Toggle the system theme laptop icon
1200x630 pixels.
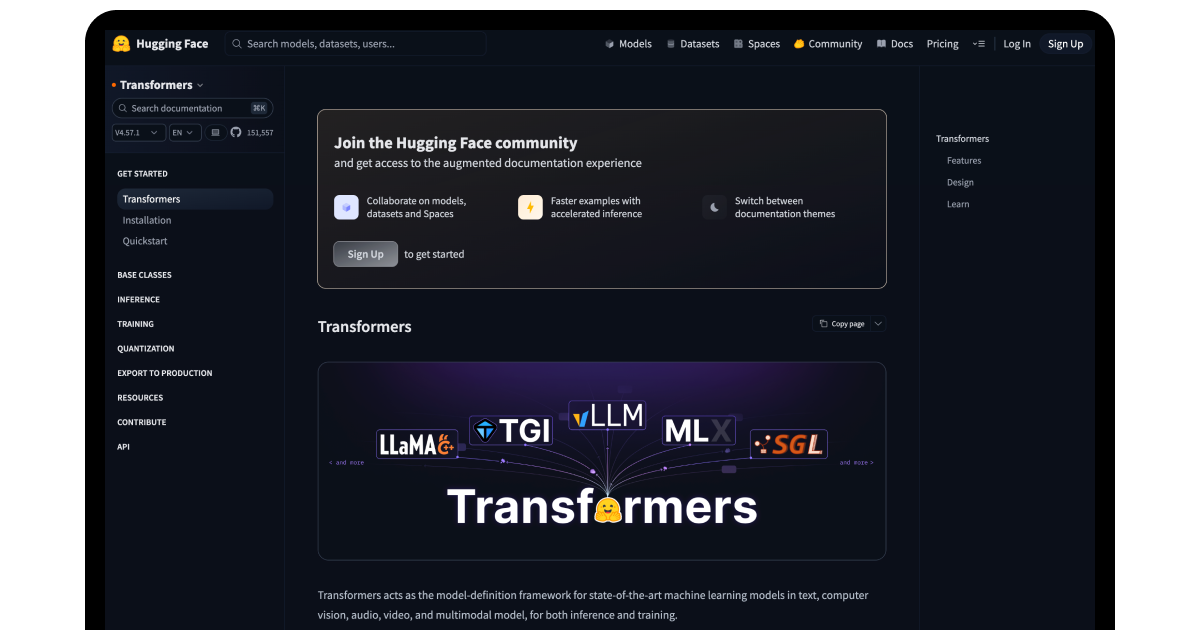pyautogui.click(x=215, y=132)
